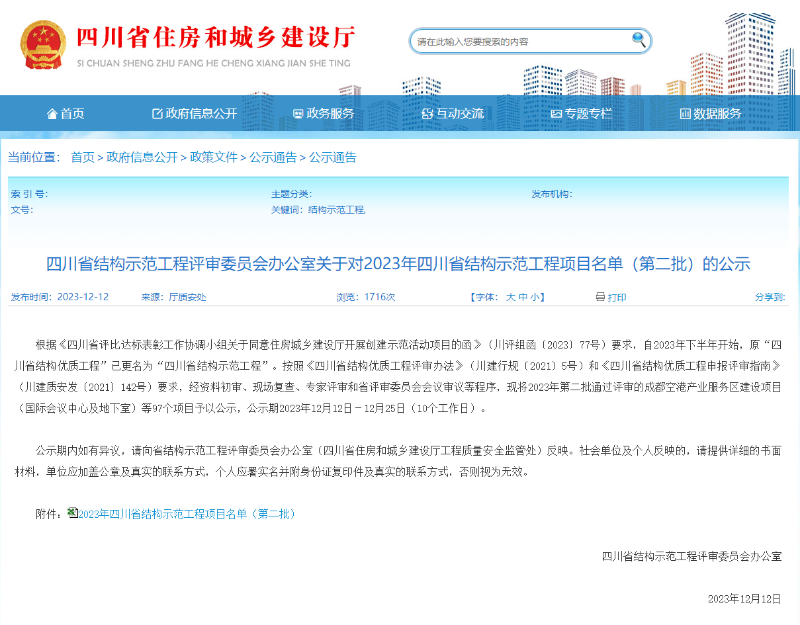Image resolution: width=800 pixels, height=625 pixels.
Task: Click the 政务服务 nav icon
Action: (x=297, y=114)
